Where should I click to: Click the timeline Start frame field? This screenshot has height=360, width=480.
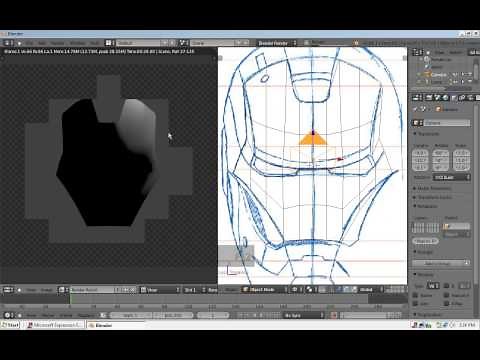(131, 315)
